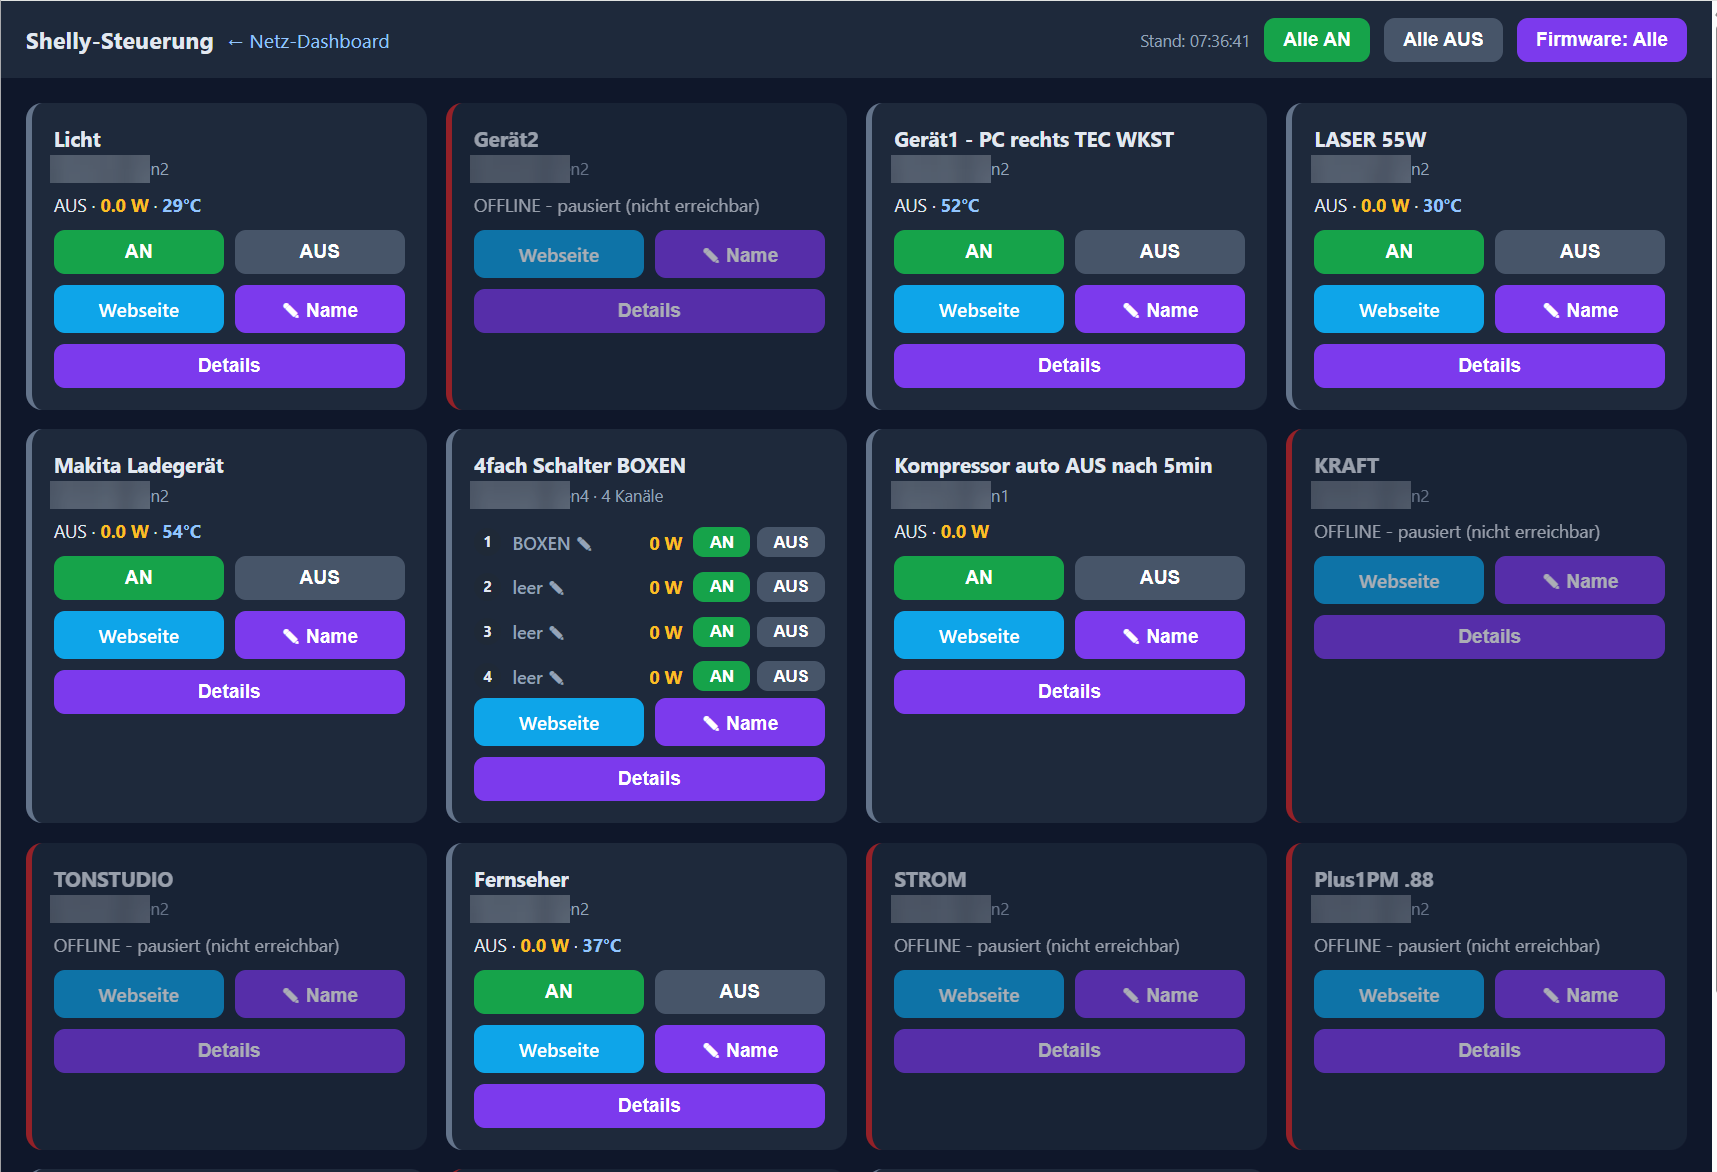Open Webseite for Licht

pos(139,310)
